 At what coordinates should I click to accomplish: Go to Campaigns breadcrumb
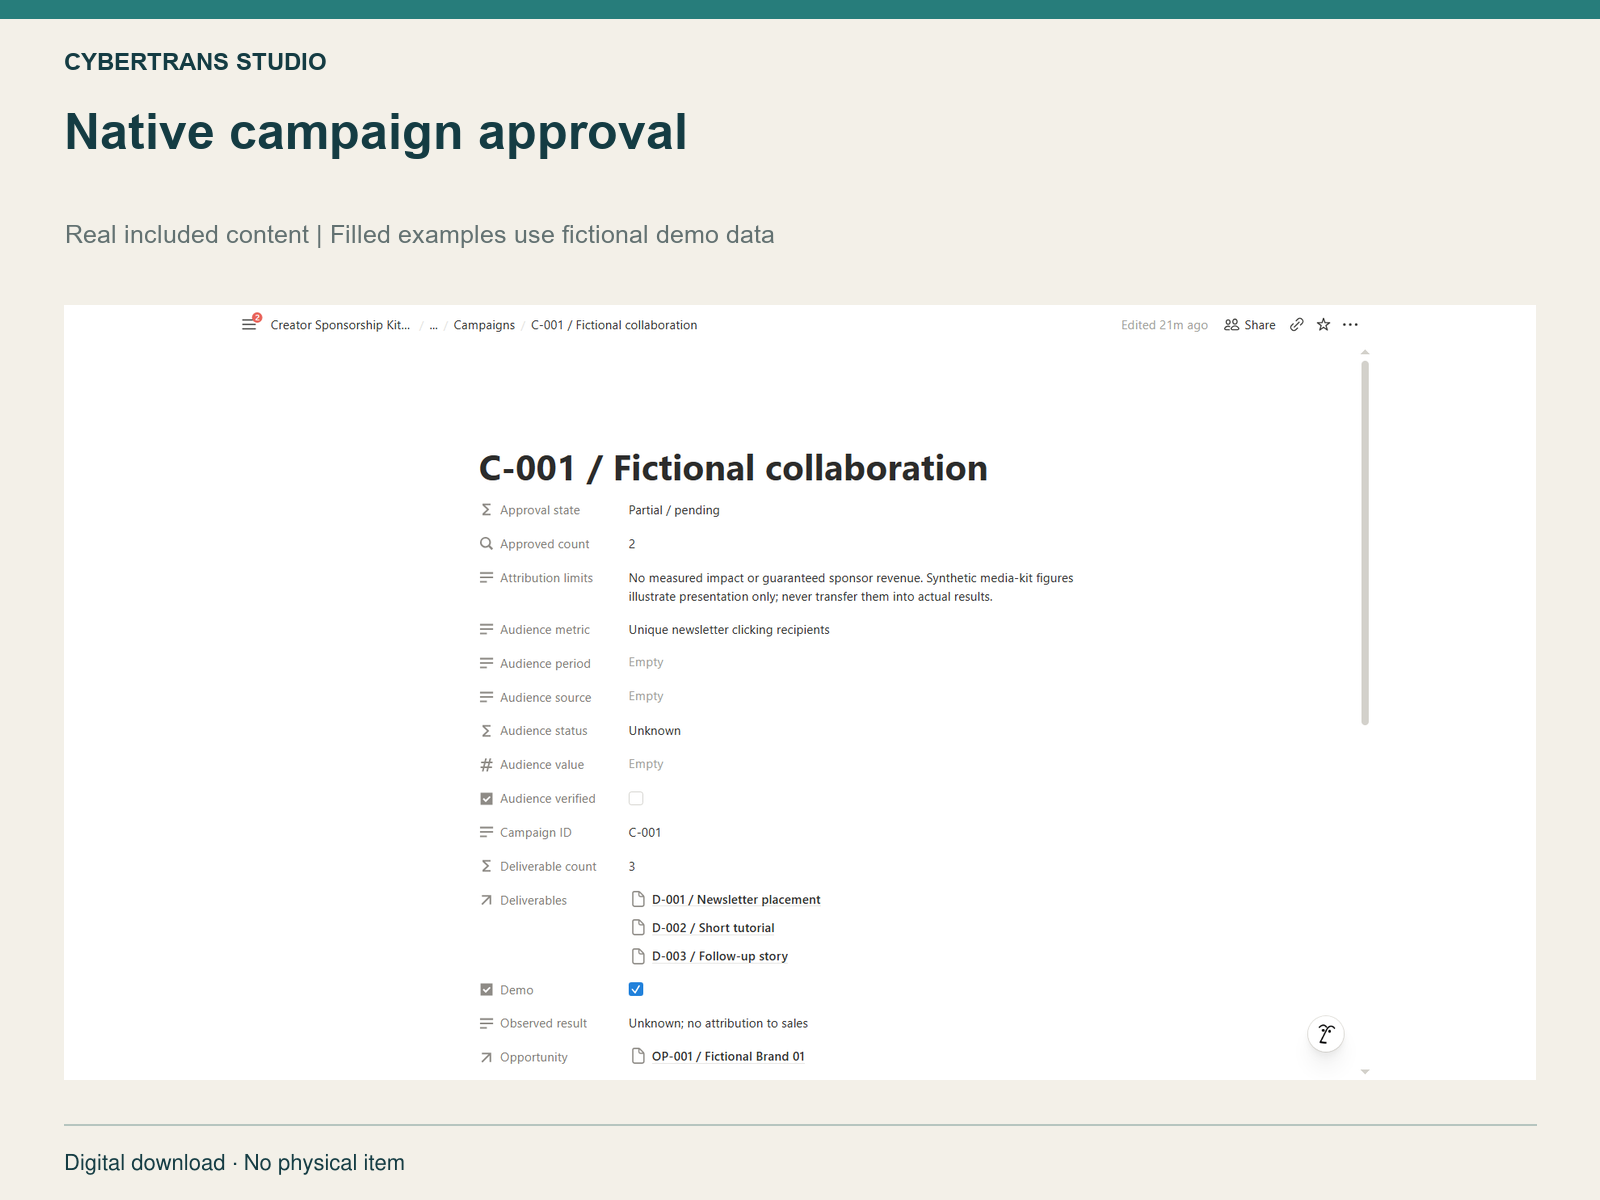(x=484, y=325)
